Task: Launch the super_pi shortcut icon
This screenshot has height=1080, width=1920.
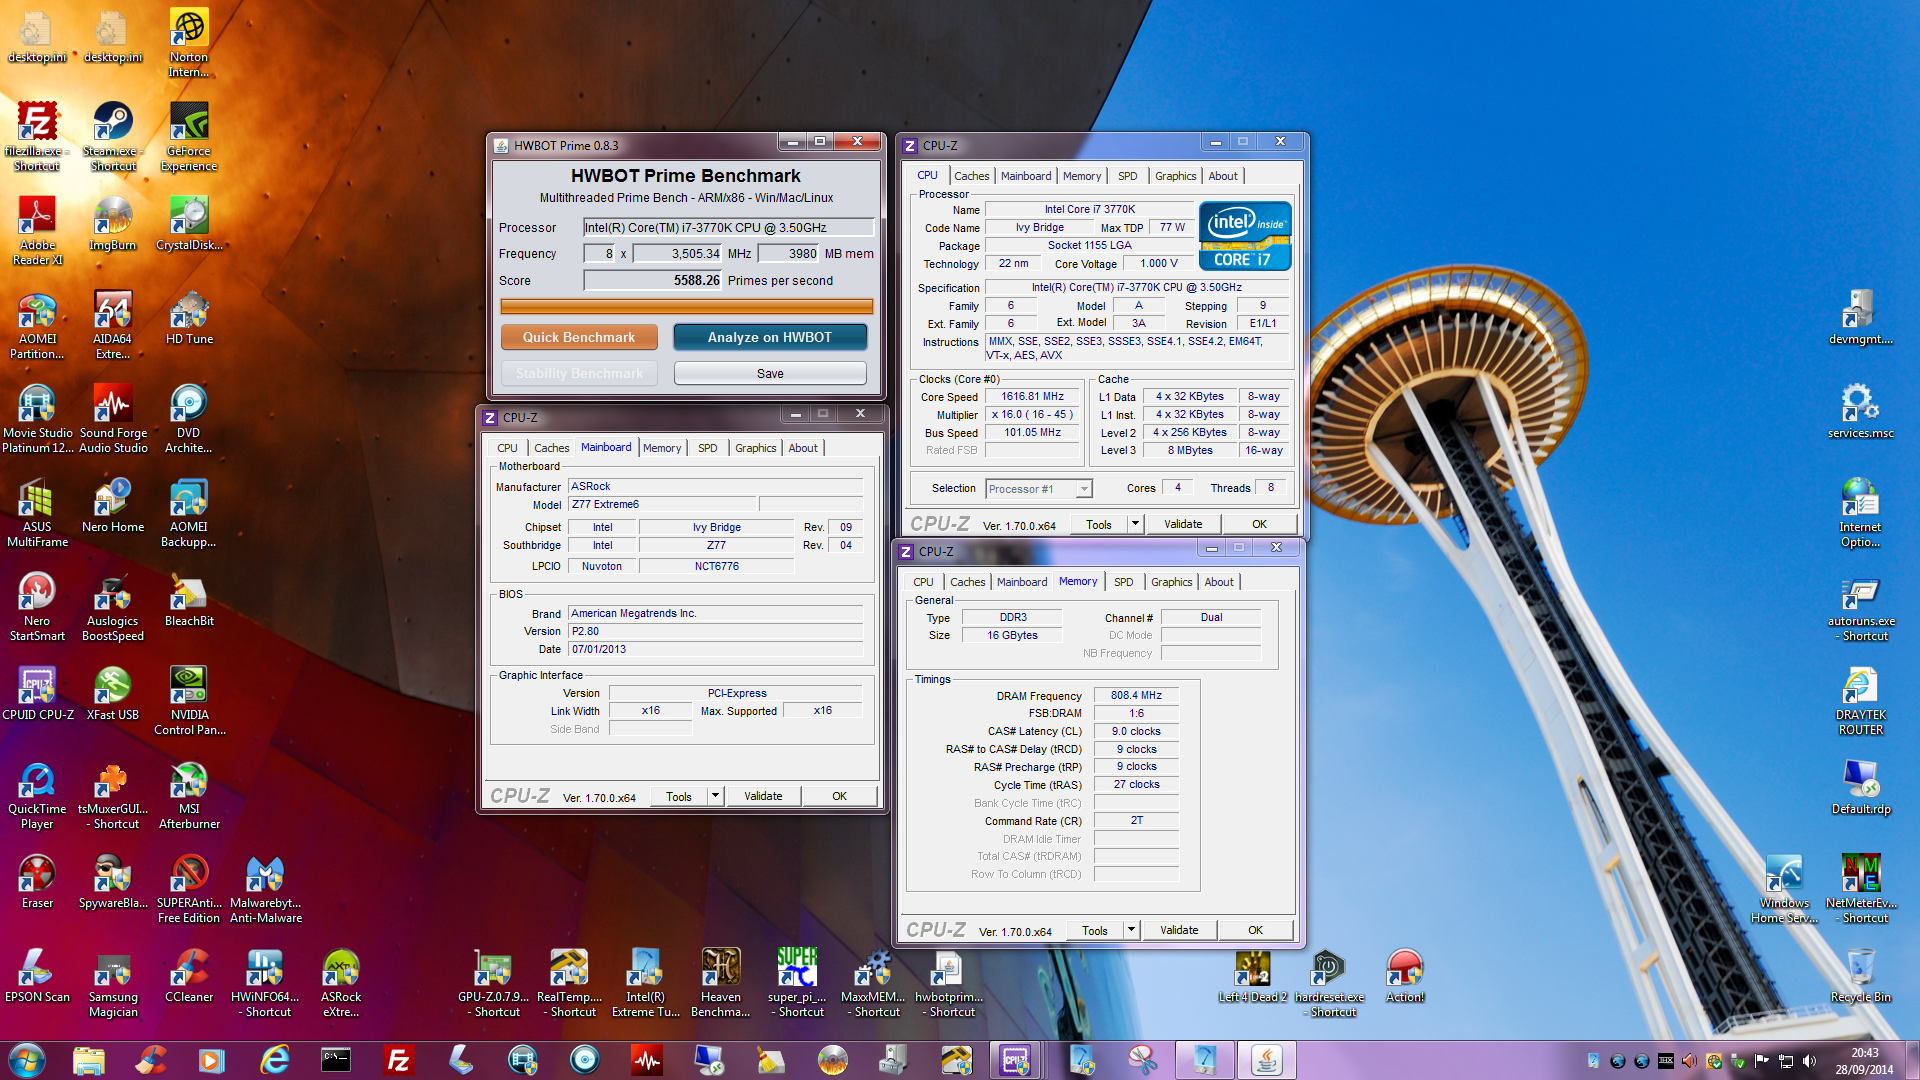Action: [797, 982]
